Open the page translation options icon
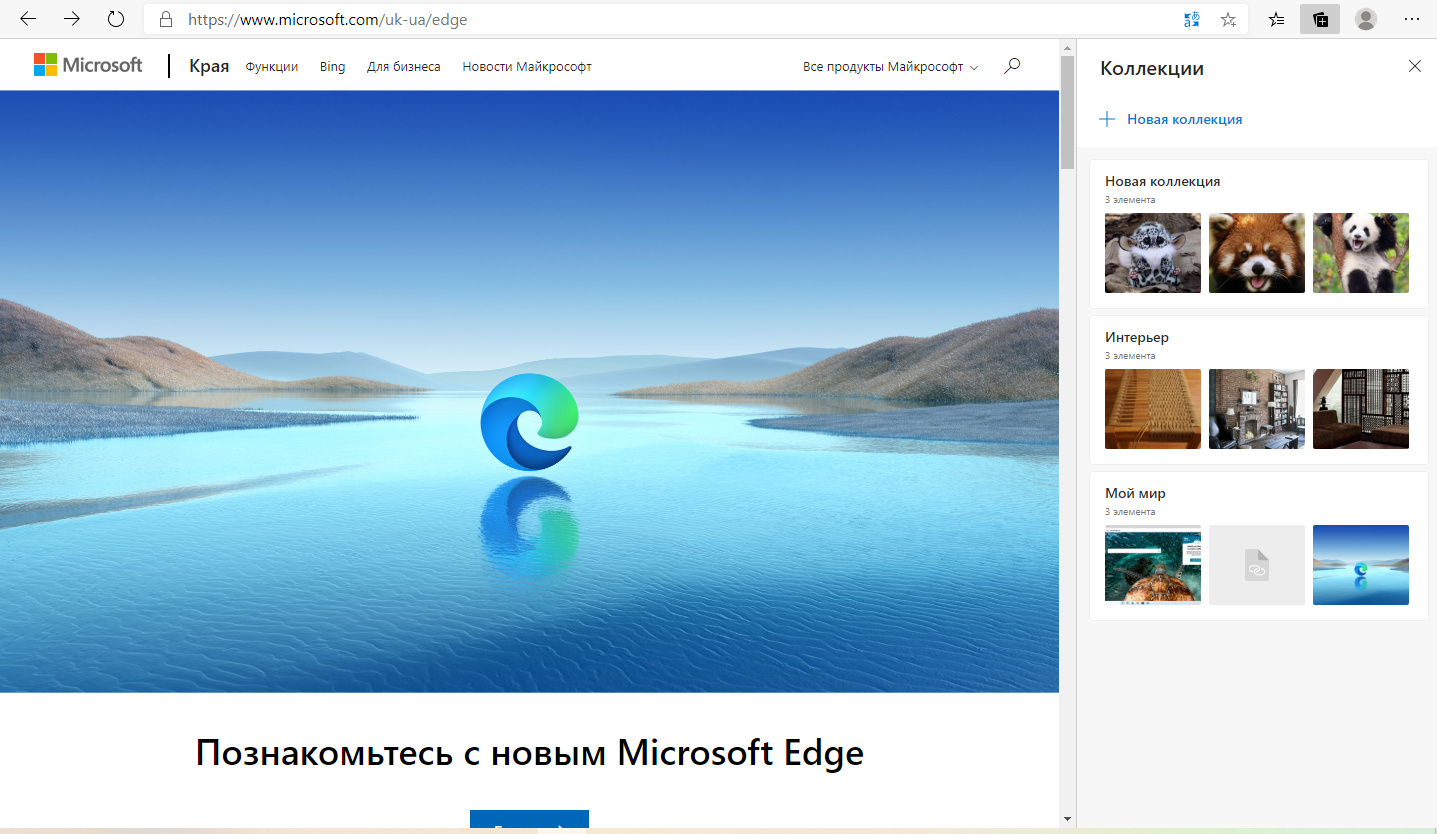1437x834 pixels. coord(1192,19)
